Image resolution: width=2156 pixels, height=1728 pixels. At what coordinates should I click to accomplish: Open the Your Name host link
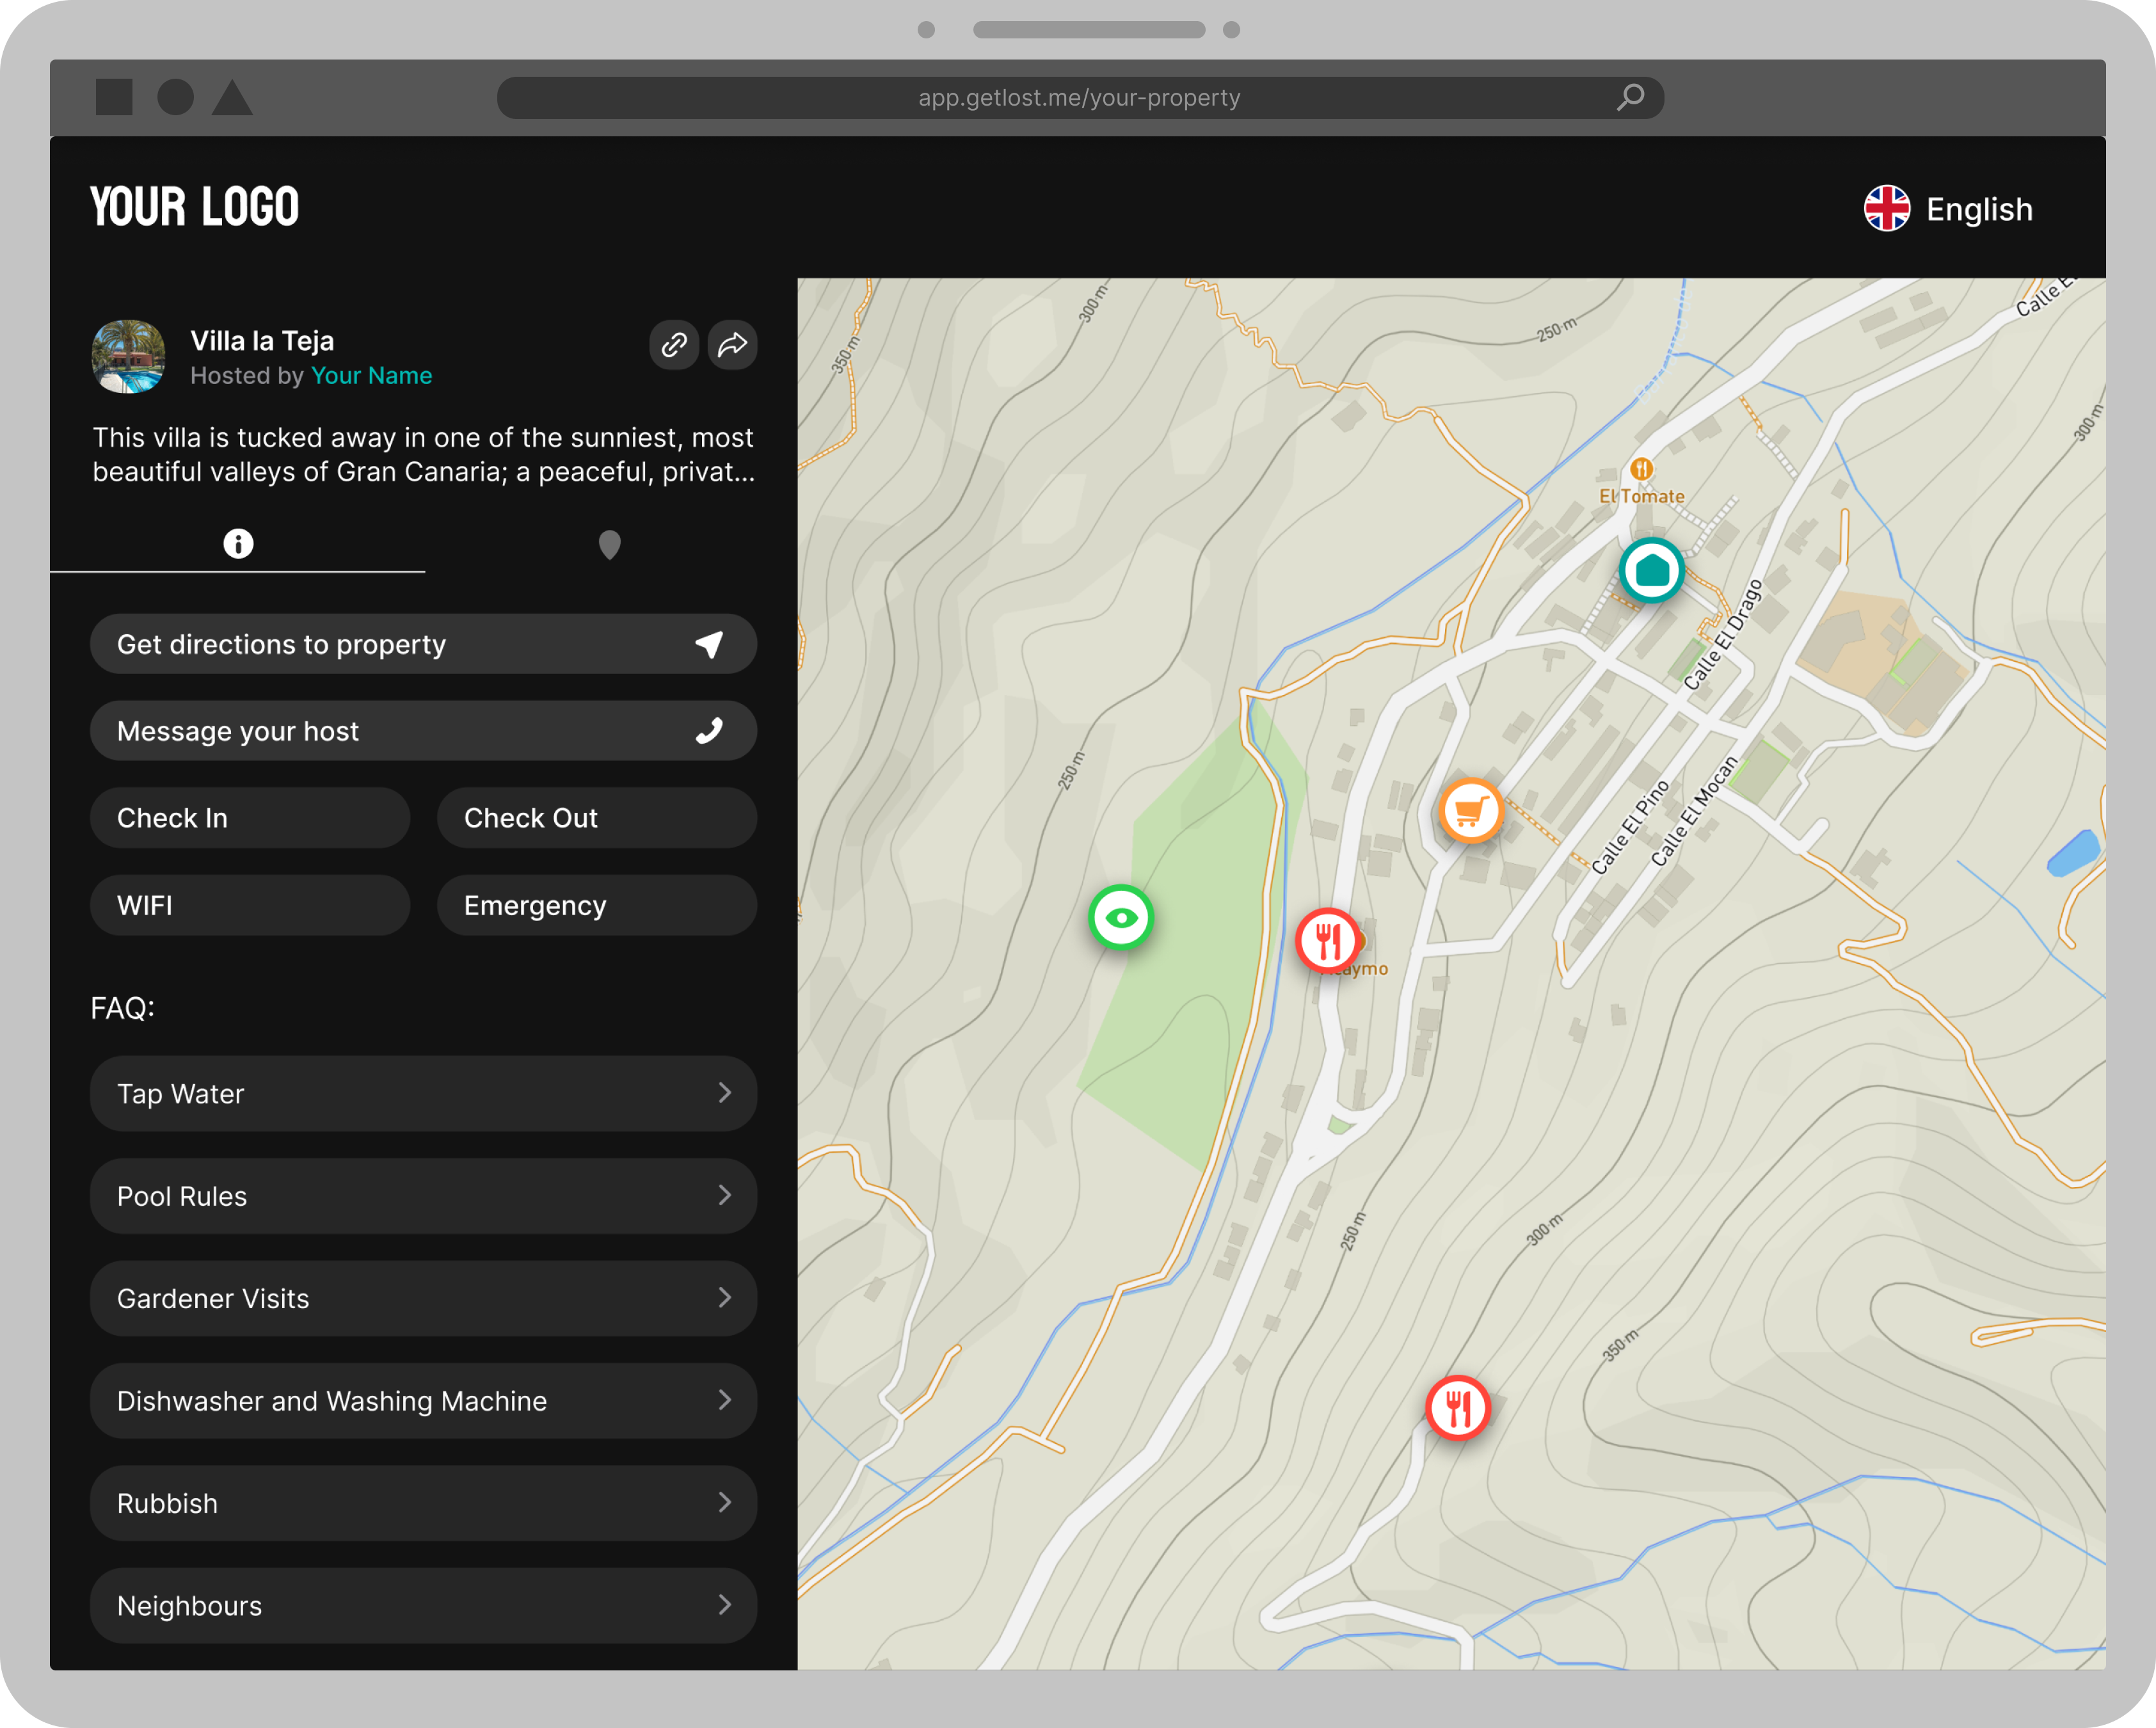tap(371, 376)
